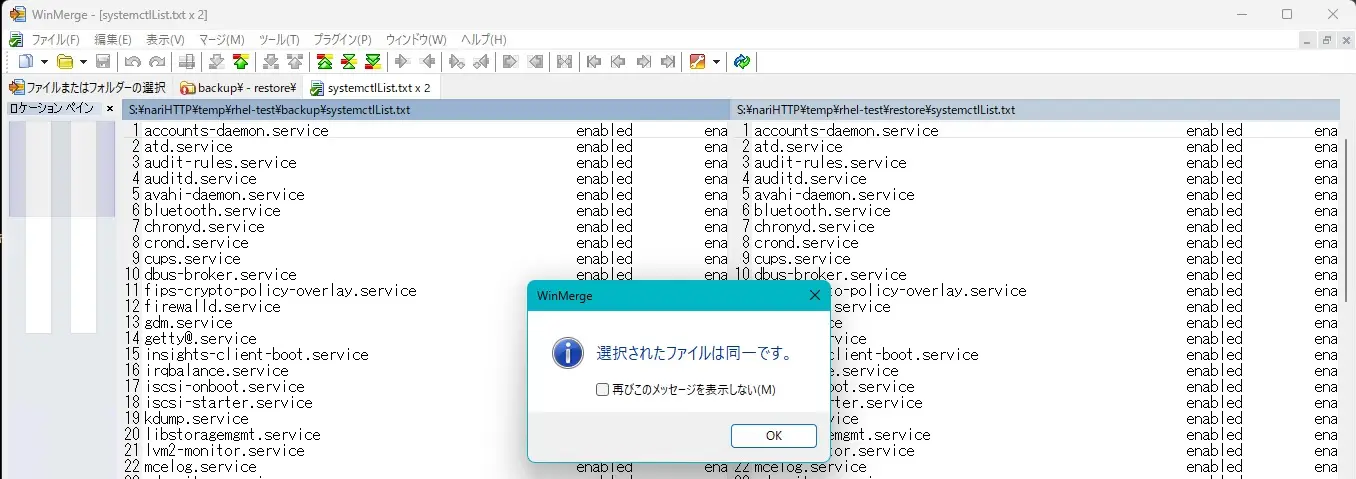Click dbus-broker.service in left pane
This screenshot has width=1356, height=479.
220,274
